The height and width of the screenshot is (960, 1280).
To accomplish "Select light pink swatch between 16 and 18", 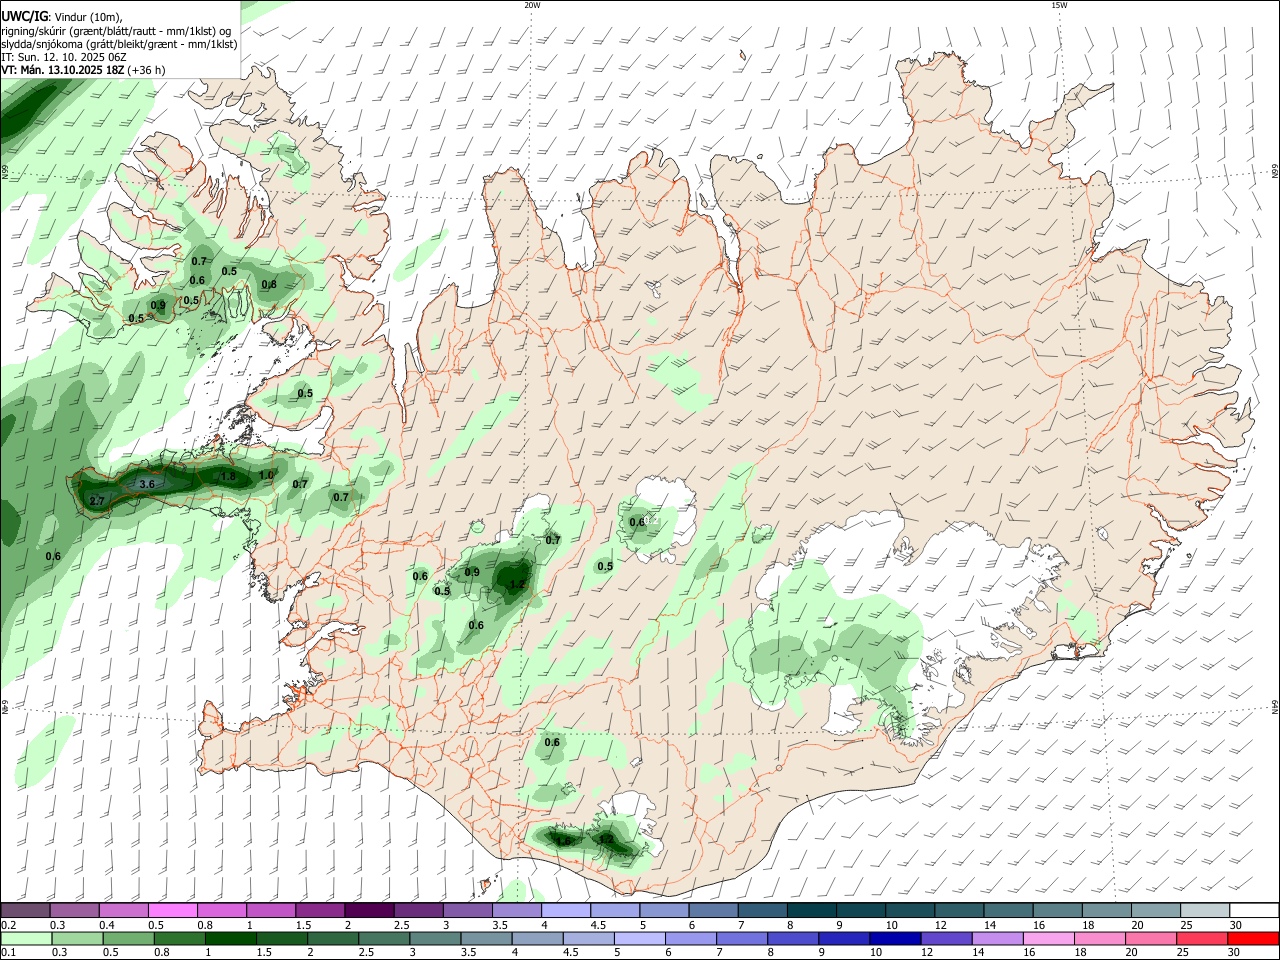I will coord(1049,938).
